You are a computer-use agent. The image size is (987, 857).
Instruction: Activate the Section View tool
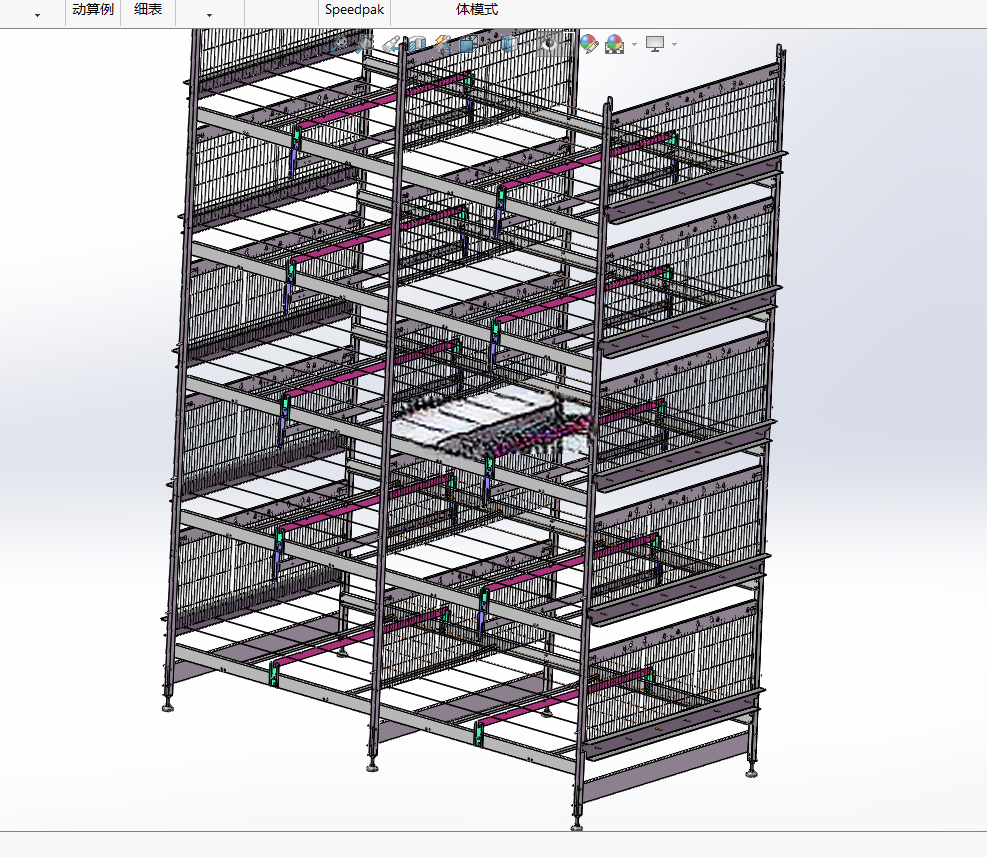(x=417, y=44)
